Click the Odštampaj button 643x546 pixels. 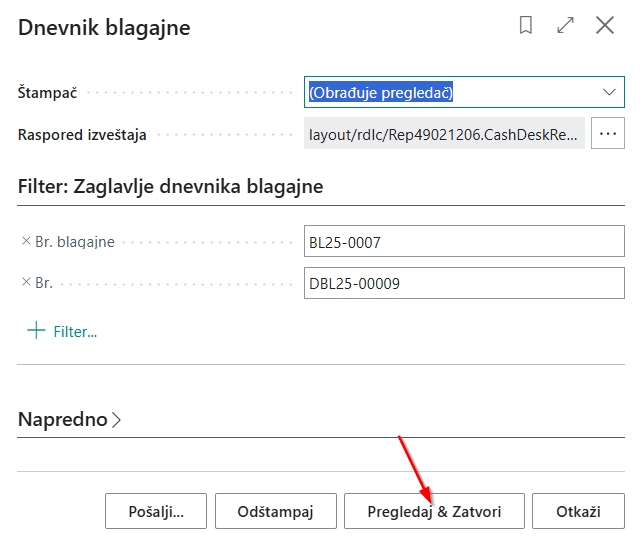(276, 511)
